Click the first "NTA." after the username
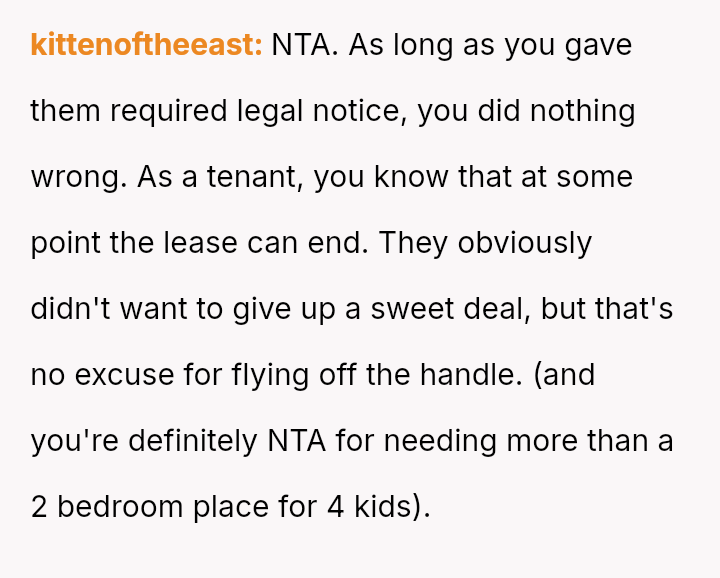The height and width of the screenshot is (578, 720). coord(305,46)
